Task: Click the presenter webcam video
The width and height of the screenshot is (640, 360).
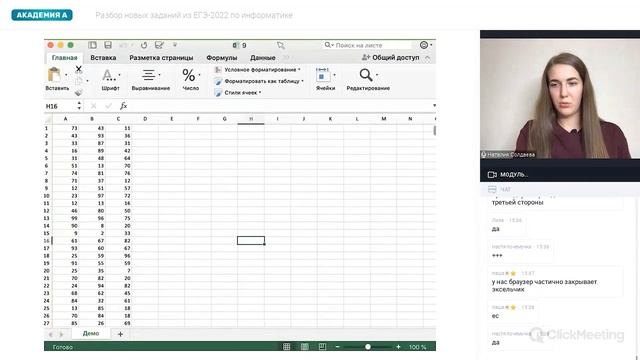Action: [x=560, y=98]
